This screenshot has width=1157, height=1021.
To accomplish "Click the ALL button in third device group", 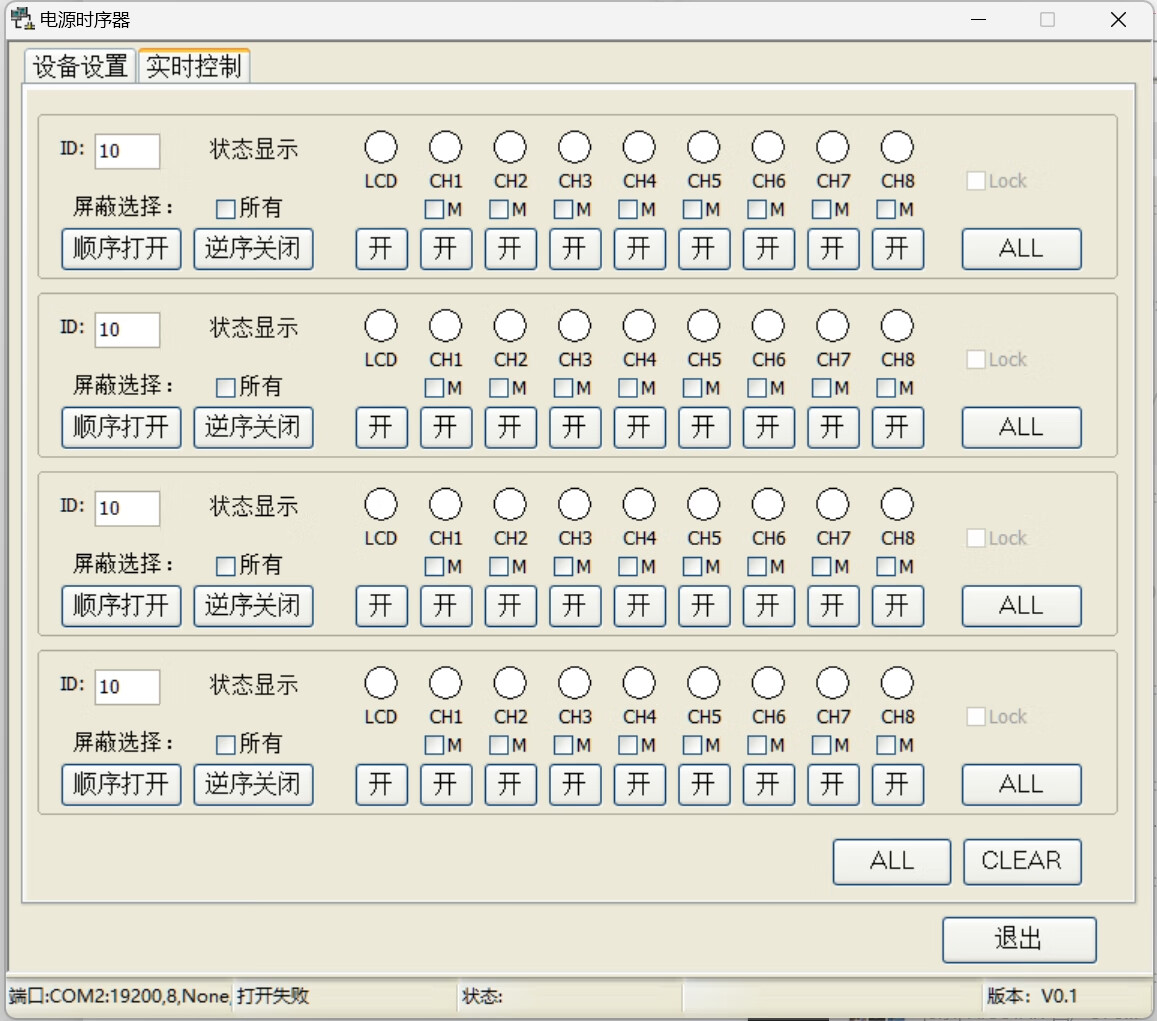I will pyautogui.click(x=1021, y=606).
